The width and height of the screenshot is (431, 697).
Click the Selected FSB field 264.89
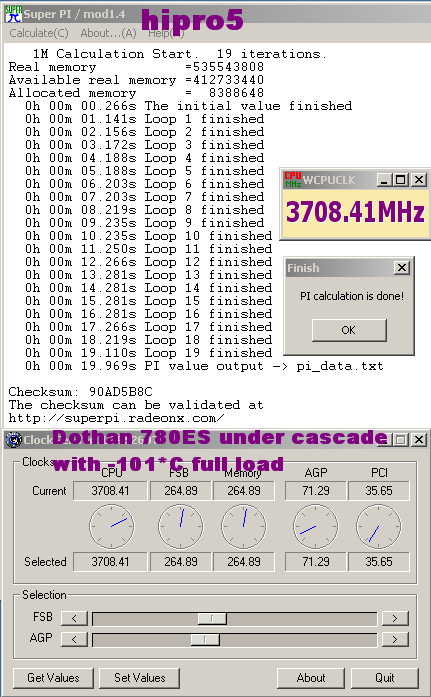180,562
